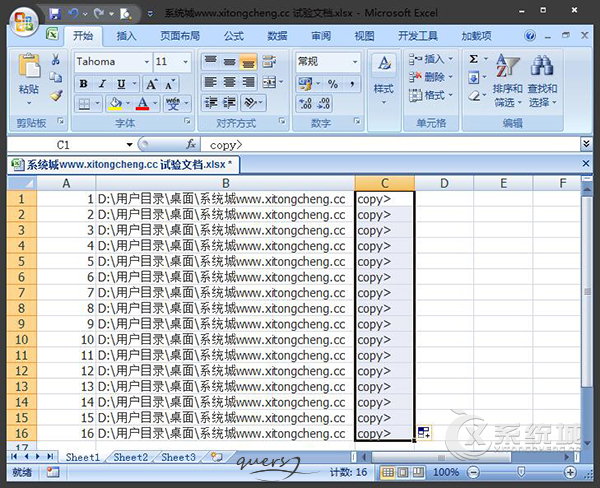The height and width of the screenshot is (488, 600).
Task: Apply fill color with paint bucket
Action: point(115,103)
